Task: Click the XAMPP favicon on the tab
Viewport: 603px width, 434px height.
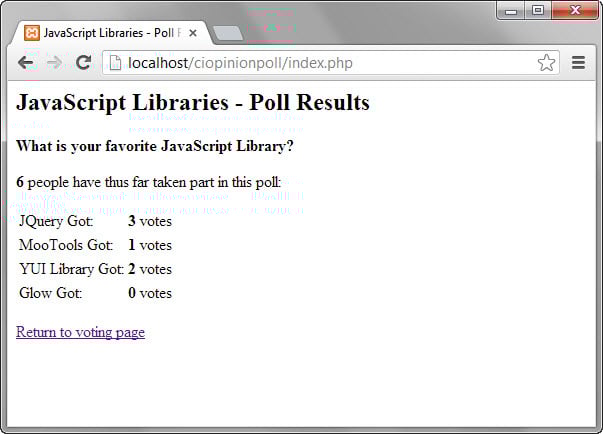Action: tap(32, 33)
